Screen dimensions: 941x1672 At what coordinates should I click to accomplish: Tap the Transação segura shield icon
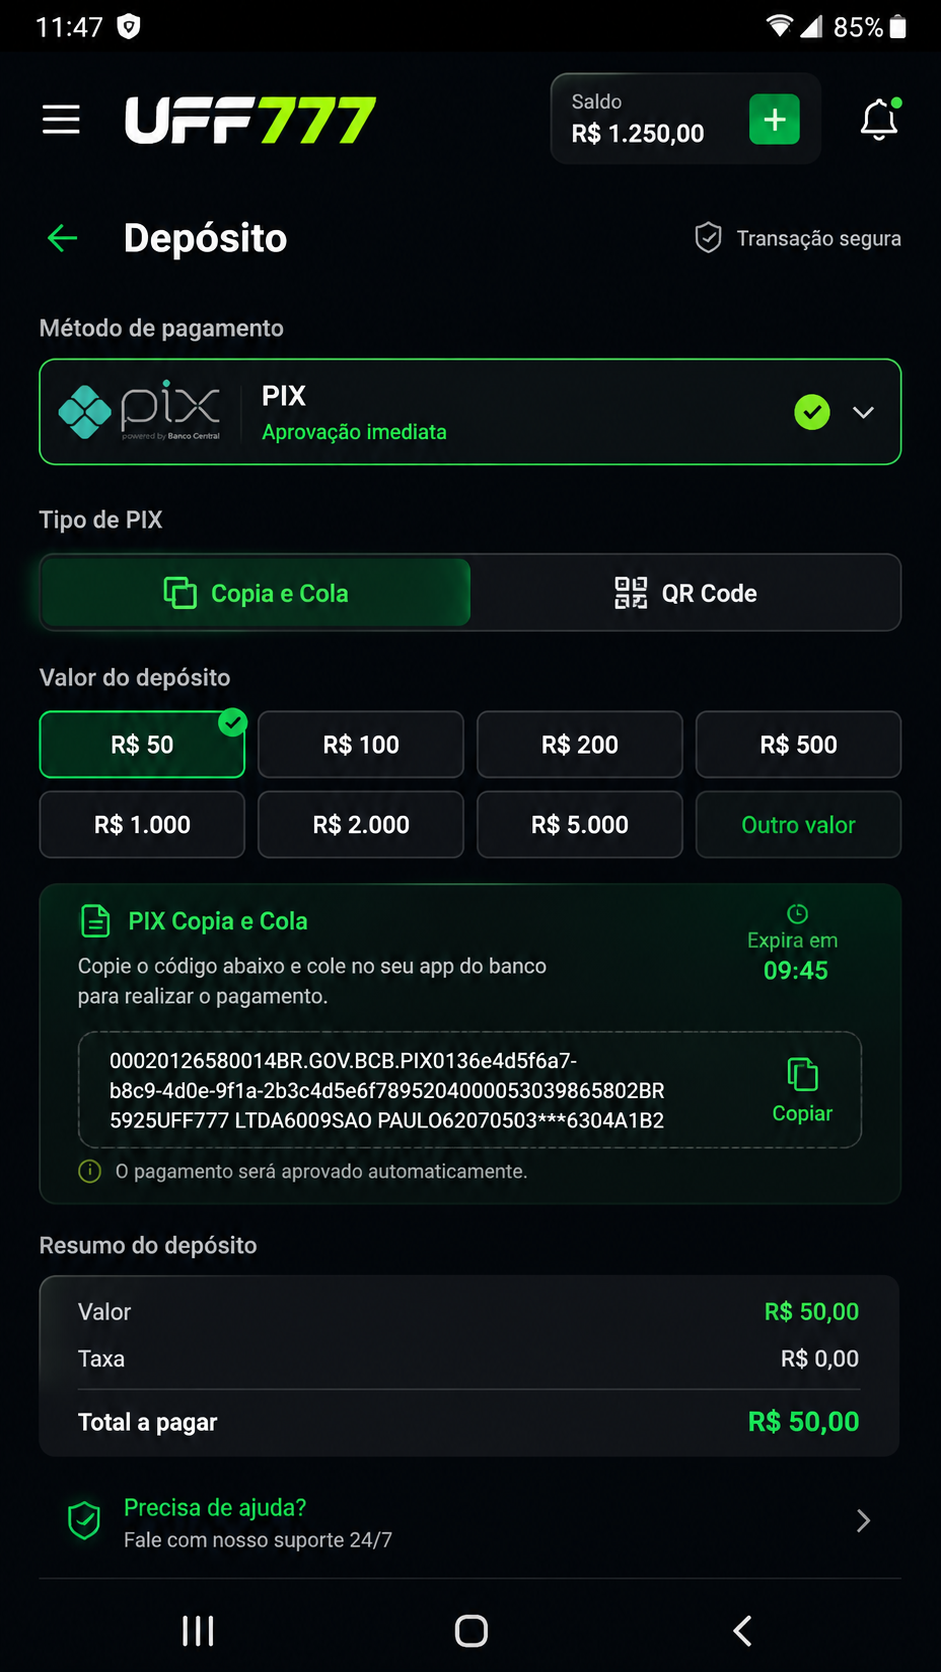(708, 238)
